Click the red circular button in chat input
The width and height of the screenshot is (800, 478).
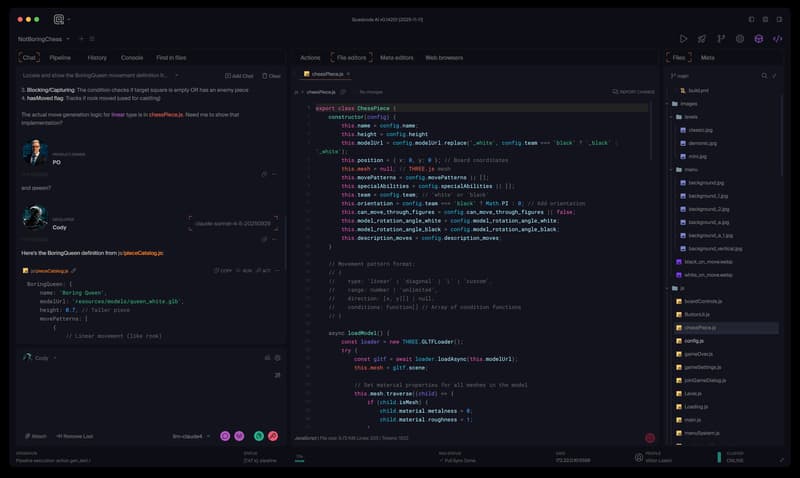point(273,436)
